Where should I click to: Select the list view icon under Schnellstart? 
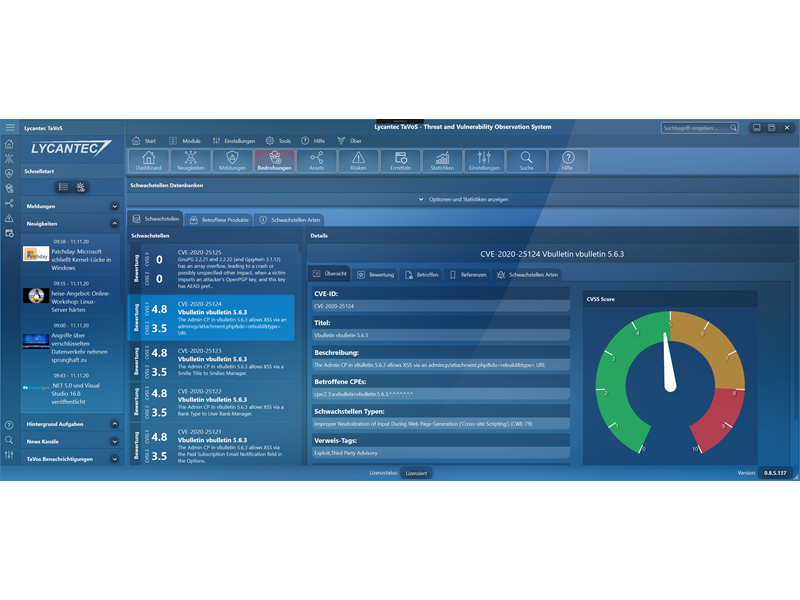pyautogui.click(x=63, y=187)
